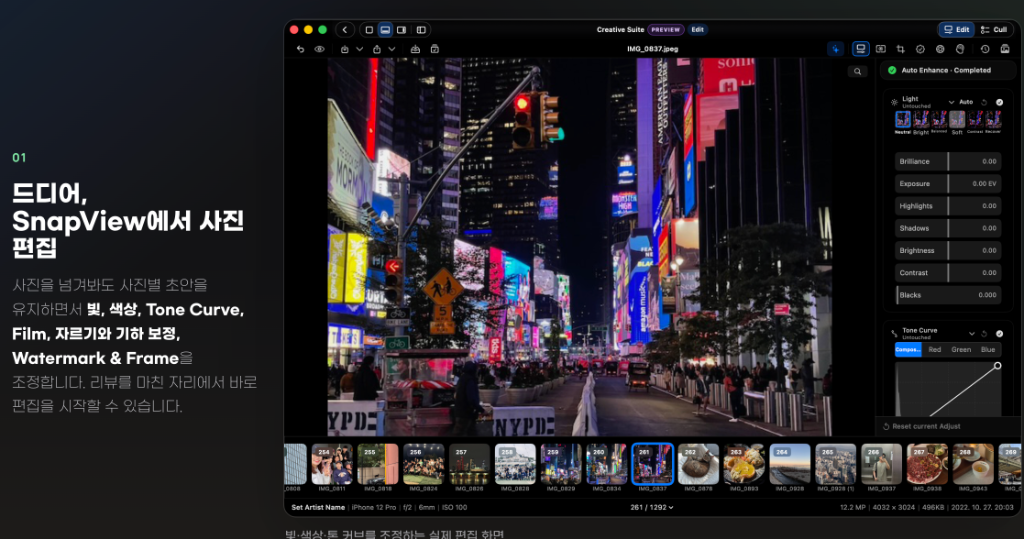Image resolution: width=1024 pixels, height=539 pixels.
Task: Select the Neutral light preset thumbnail
Action: click(x=903, y=122)
